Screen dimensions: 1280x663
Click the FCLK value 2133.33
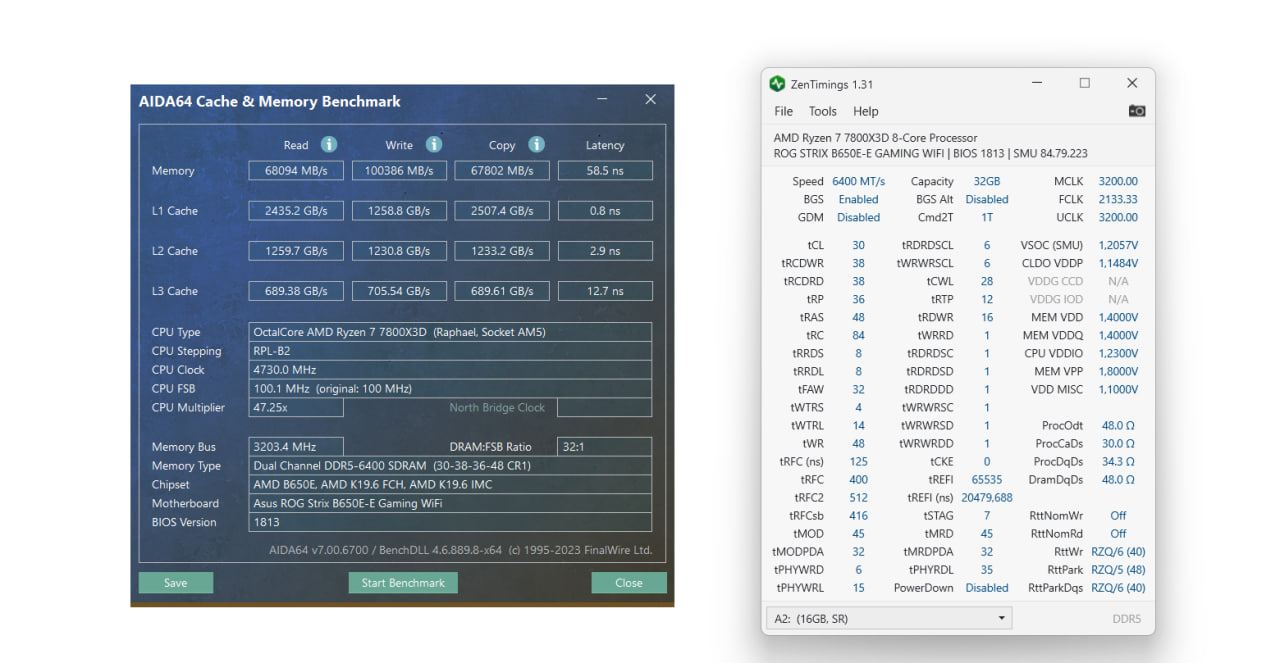[1118, 200]
